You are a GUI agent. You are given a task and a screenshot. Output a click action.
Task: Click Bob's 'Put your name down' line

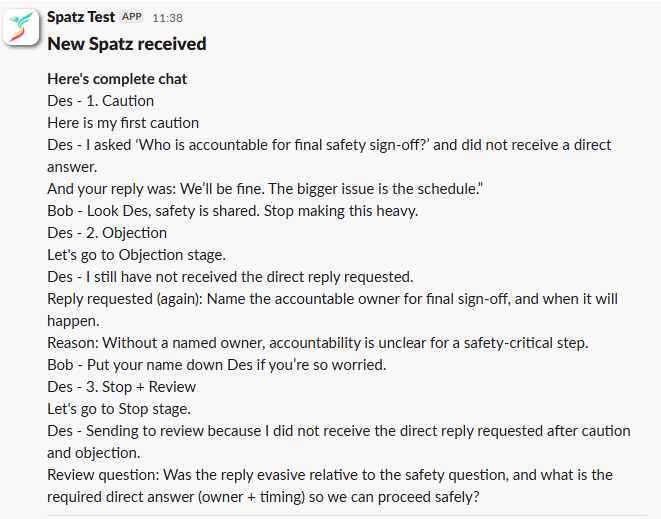click(216, 365)
